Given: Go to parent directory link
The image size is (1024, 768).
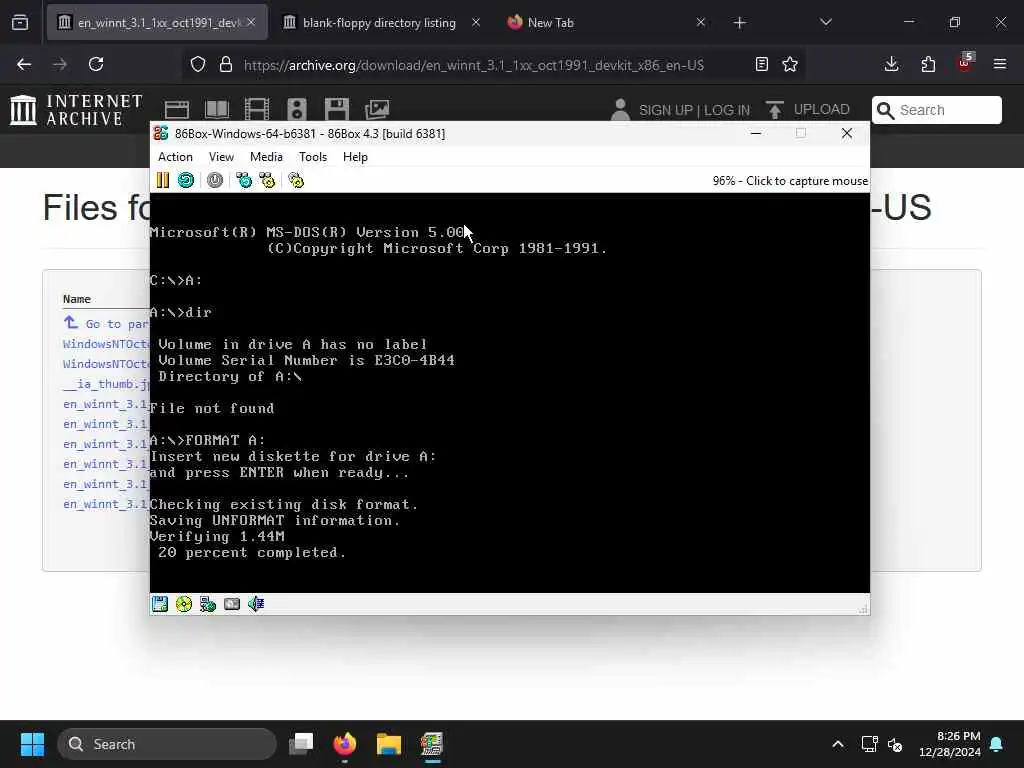Looking at the screenshot, I should pos(107,324).
